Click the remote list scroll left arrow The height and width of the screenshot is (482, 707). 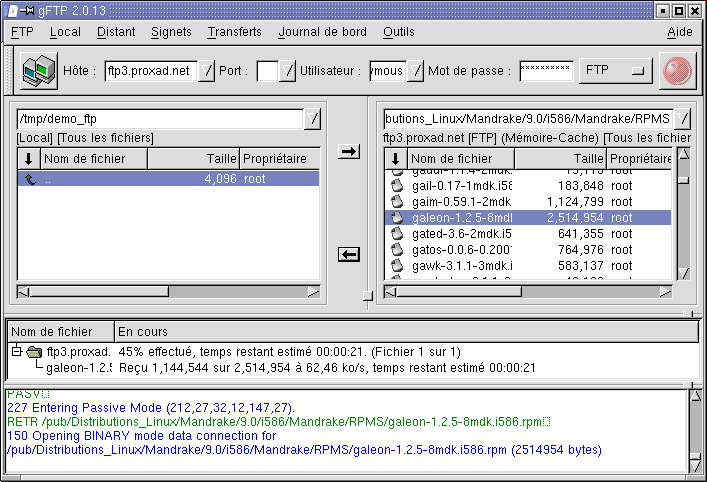(x=390, y=292)
